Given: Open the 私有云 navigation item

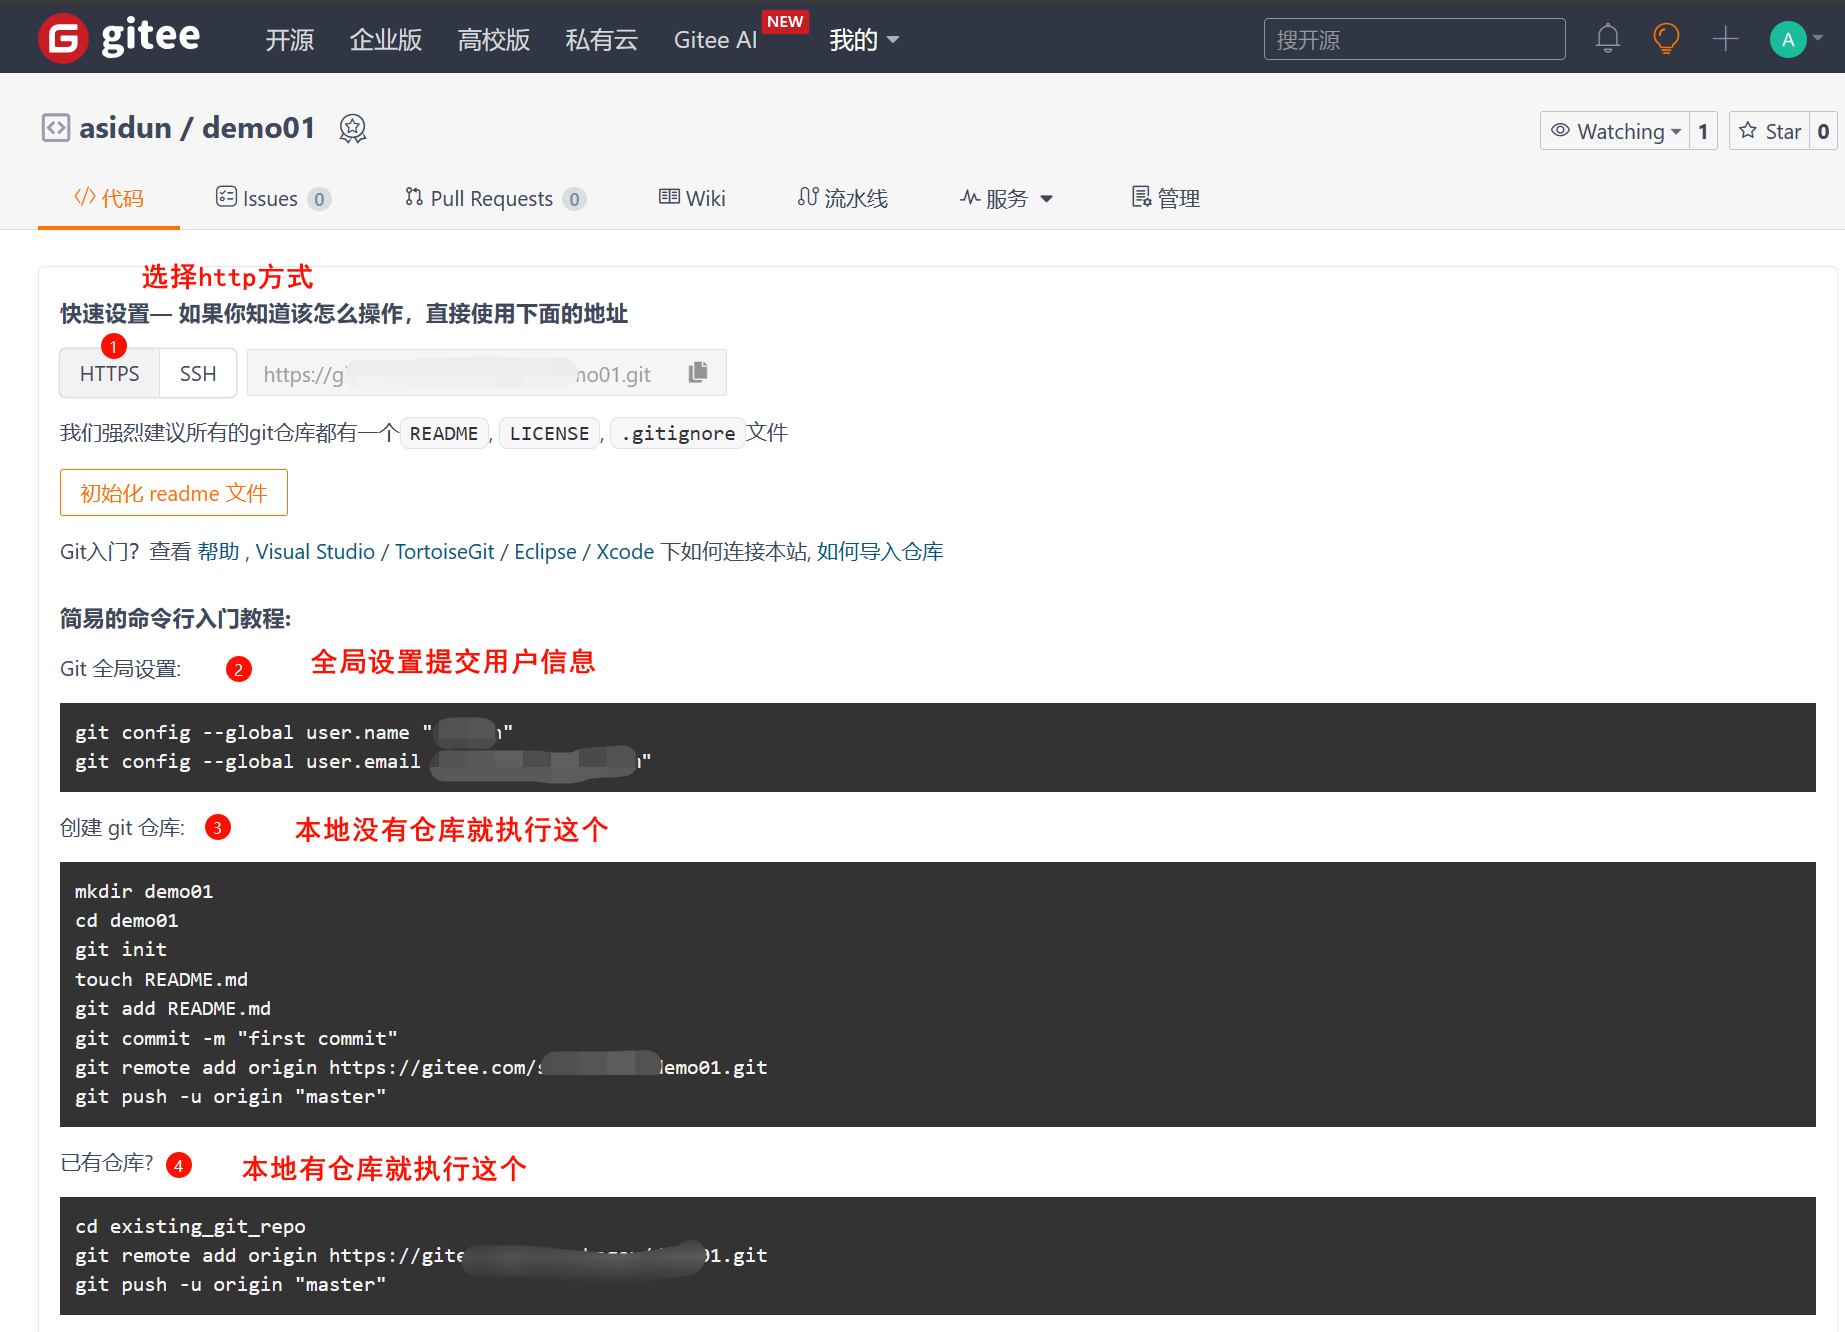Looking at the screenshot, I should pos(602,40).
